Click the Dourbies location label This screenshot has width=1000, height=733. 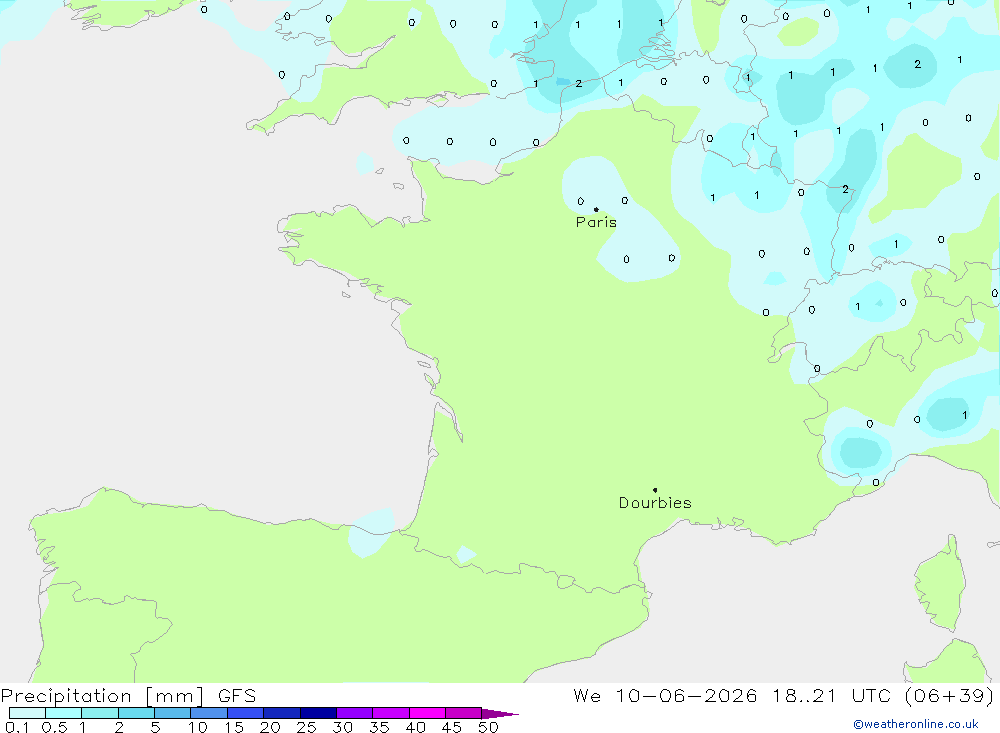pyautogui.click(x=655, y=503)
